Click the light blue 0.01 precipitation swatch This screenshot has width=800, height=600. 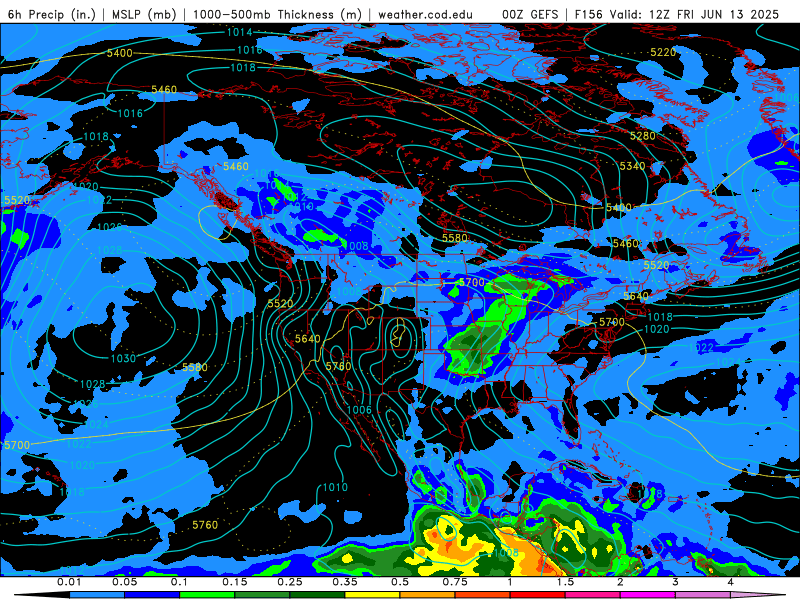[x=97, y=595]
